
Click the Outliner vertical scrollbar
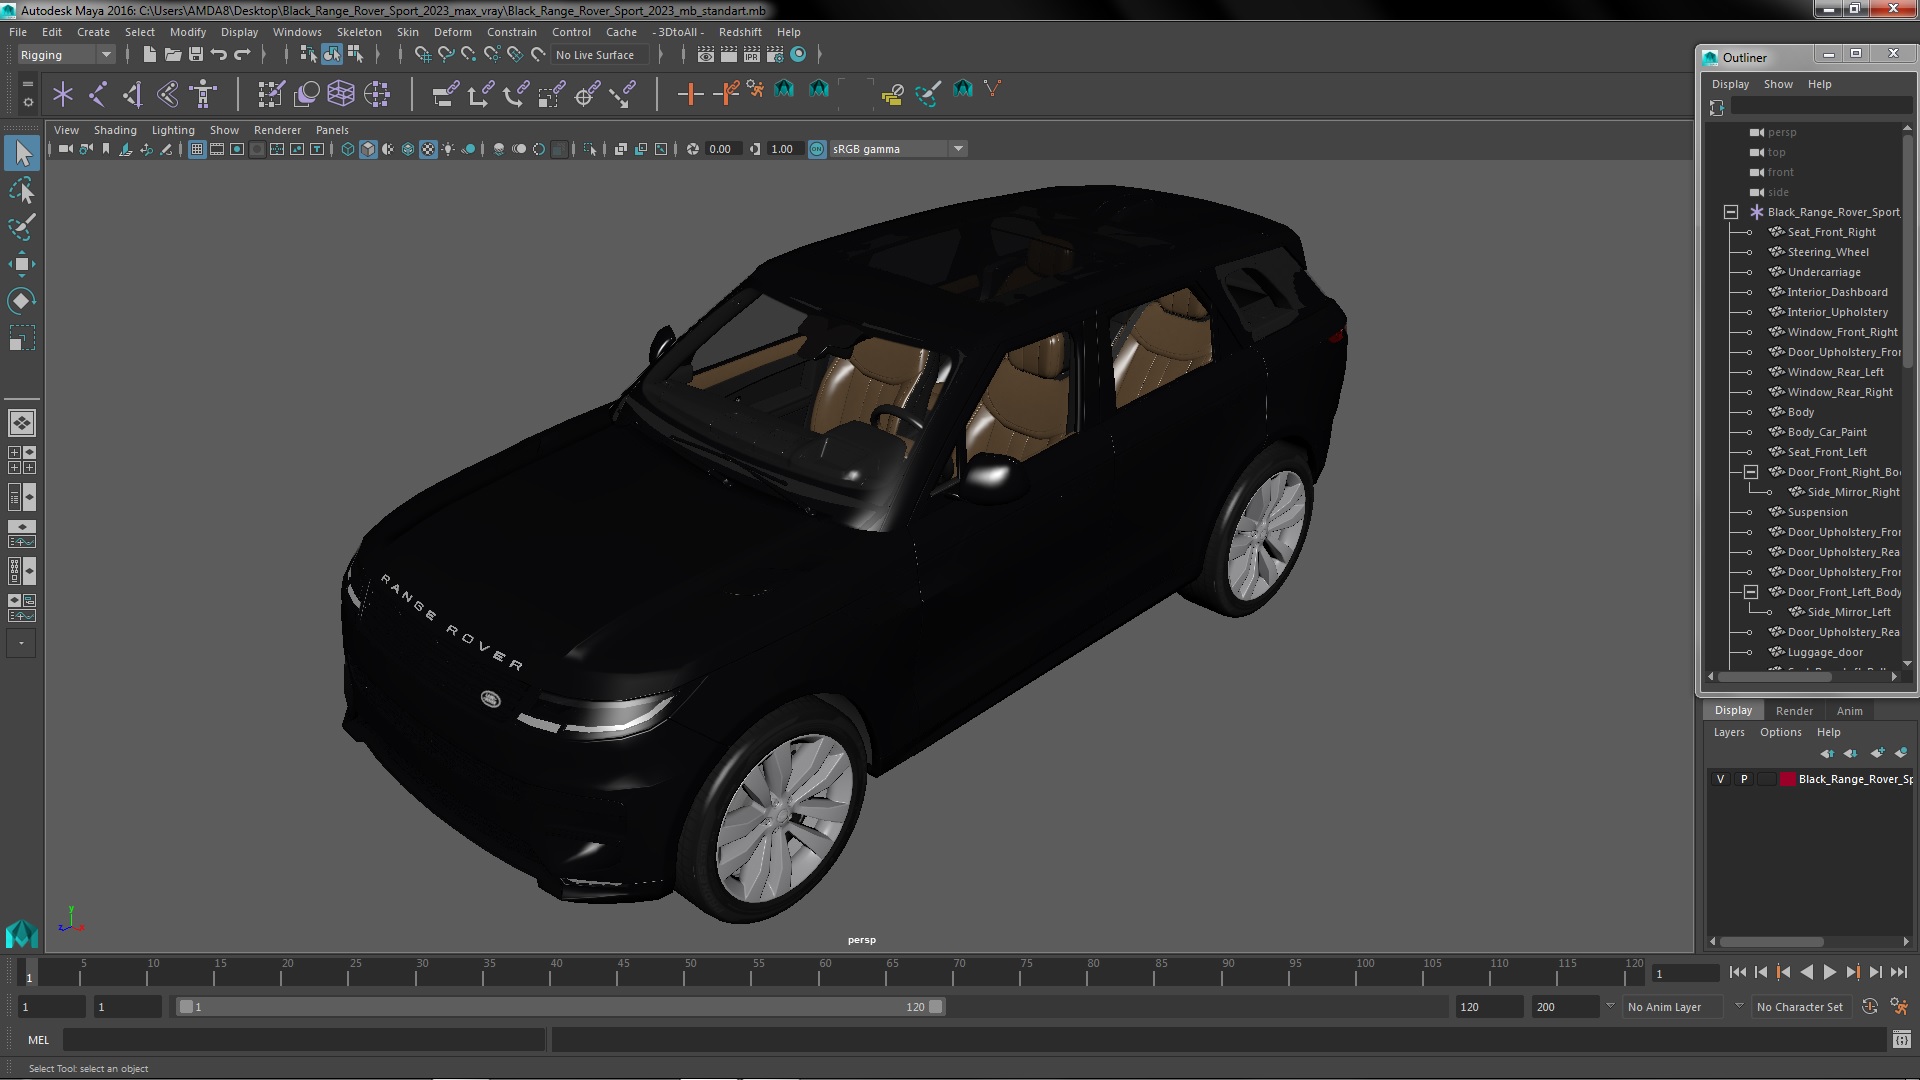tap(1907, 250)
